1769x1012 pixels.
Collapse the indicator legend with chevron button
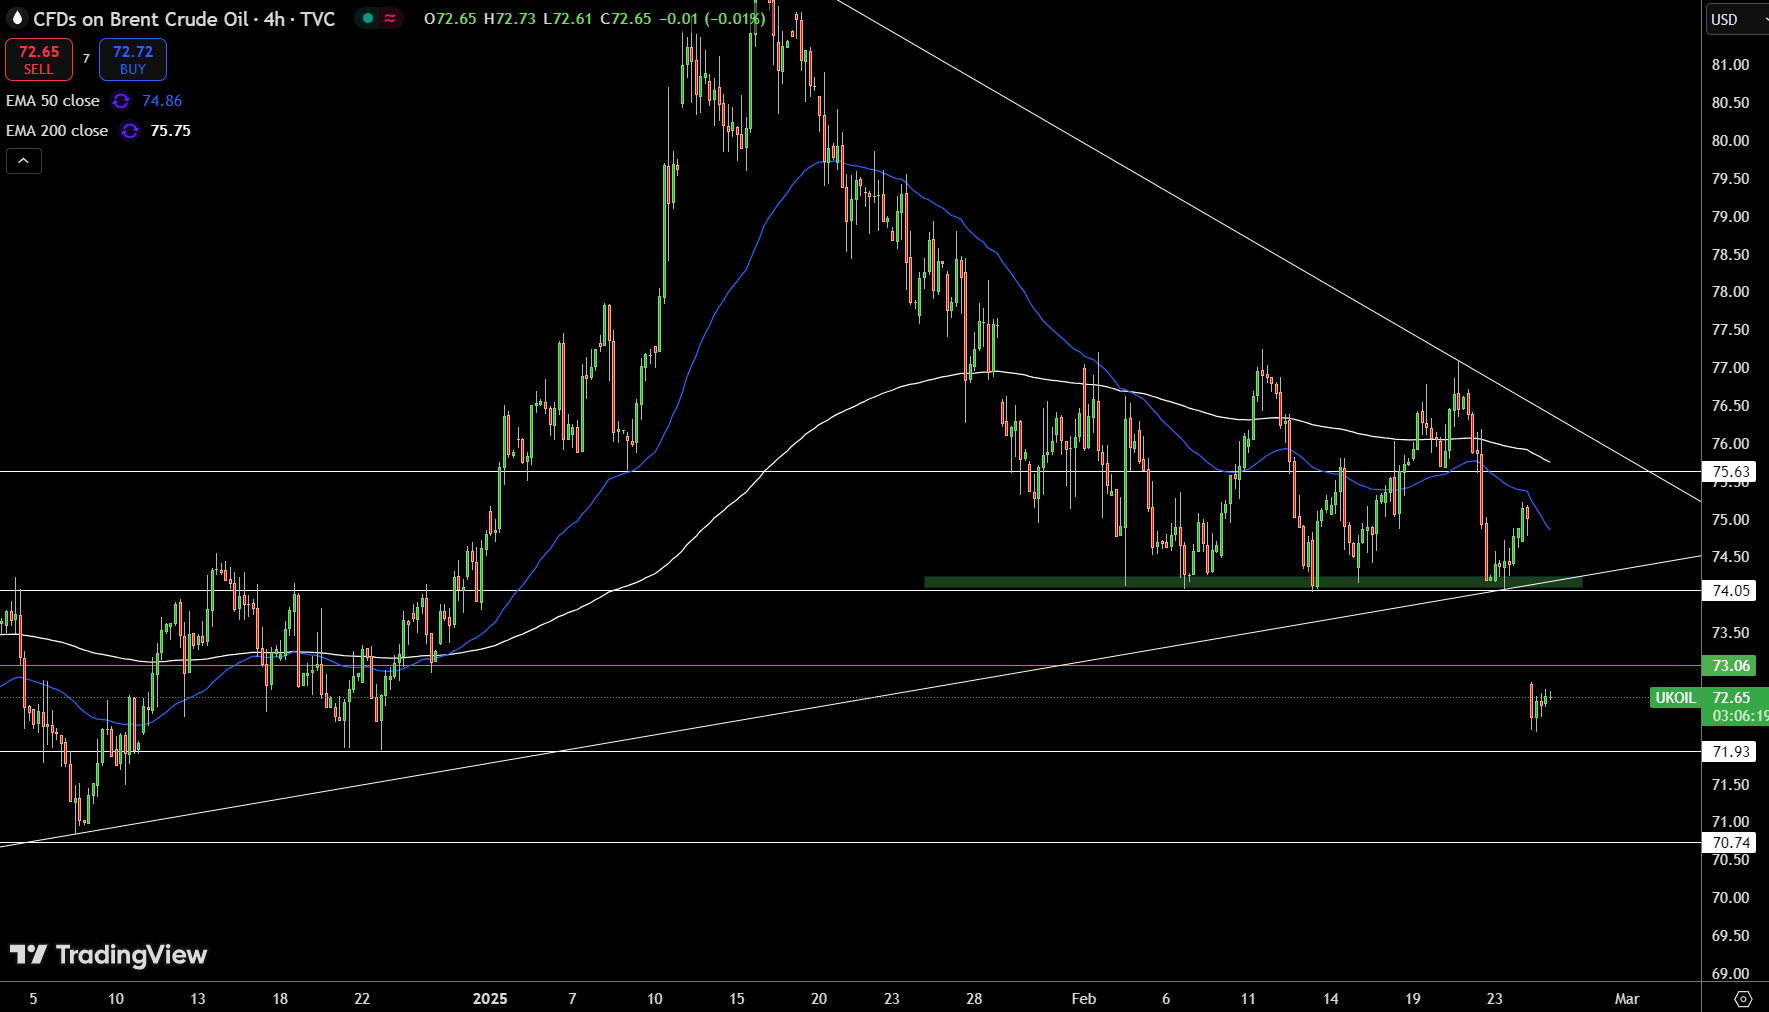pos(24,161)
